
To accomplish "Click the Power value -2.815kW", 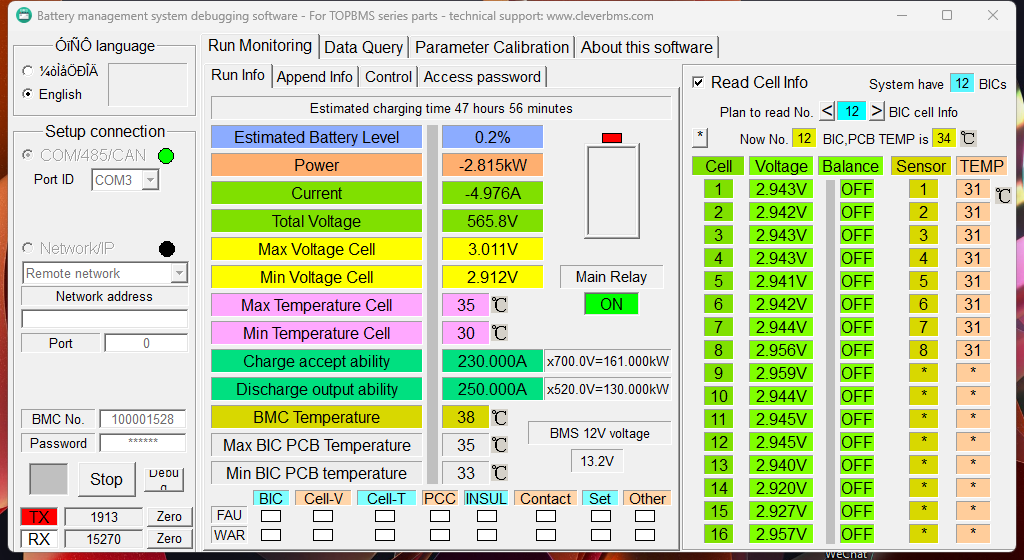I will (492, 165).
